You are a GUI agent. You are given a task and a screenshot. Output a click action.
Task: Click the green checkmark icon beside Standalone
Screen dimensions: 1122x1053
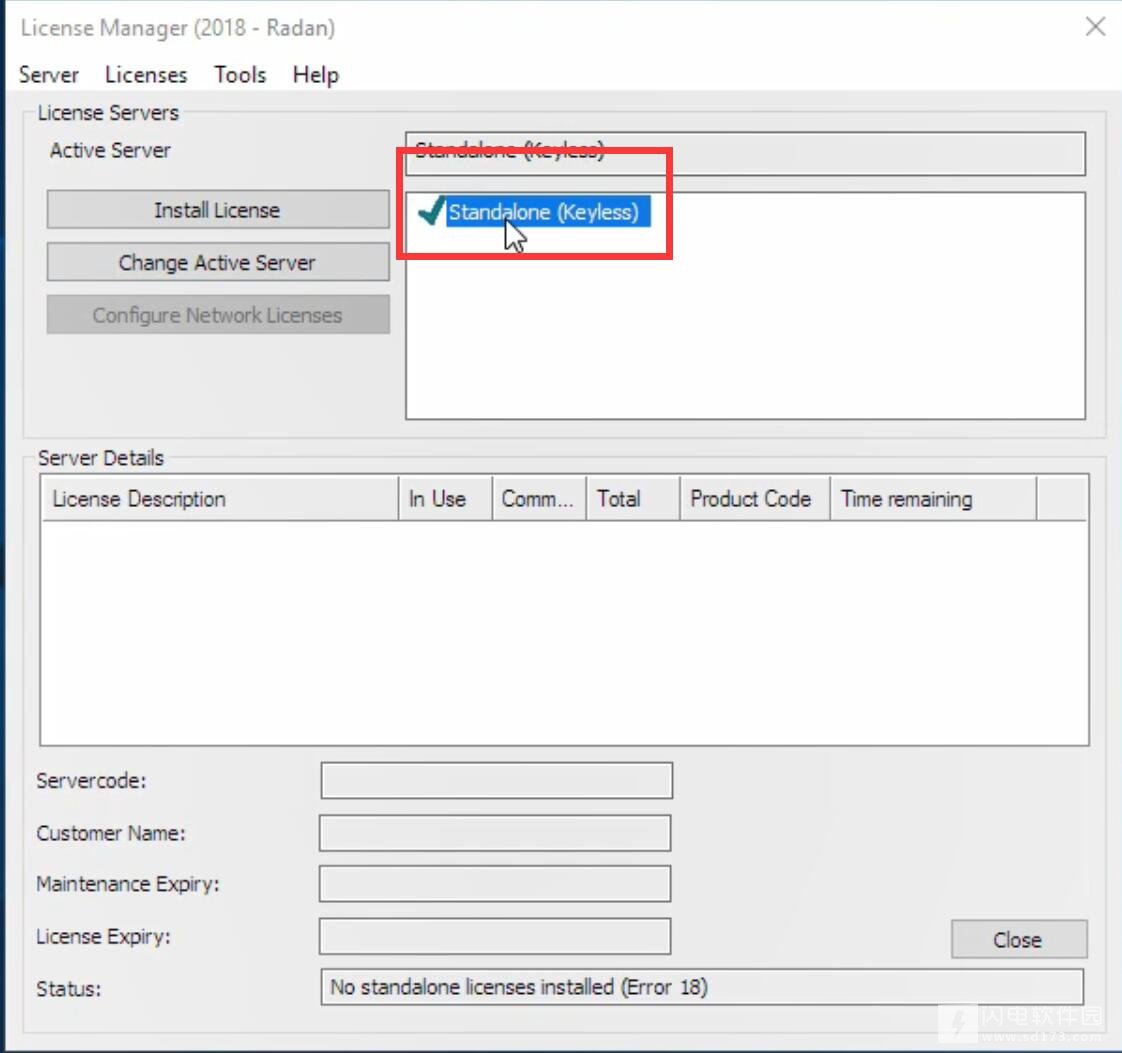(x=431, y=211)
